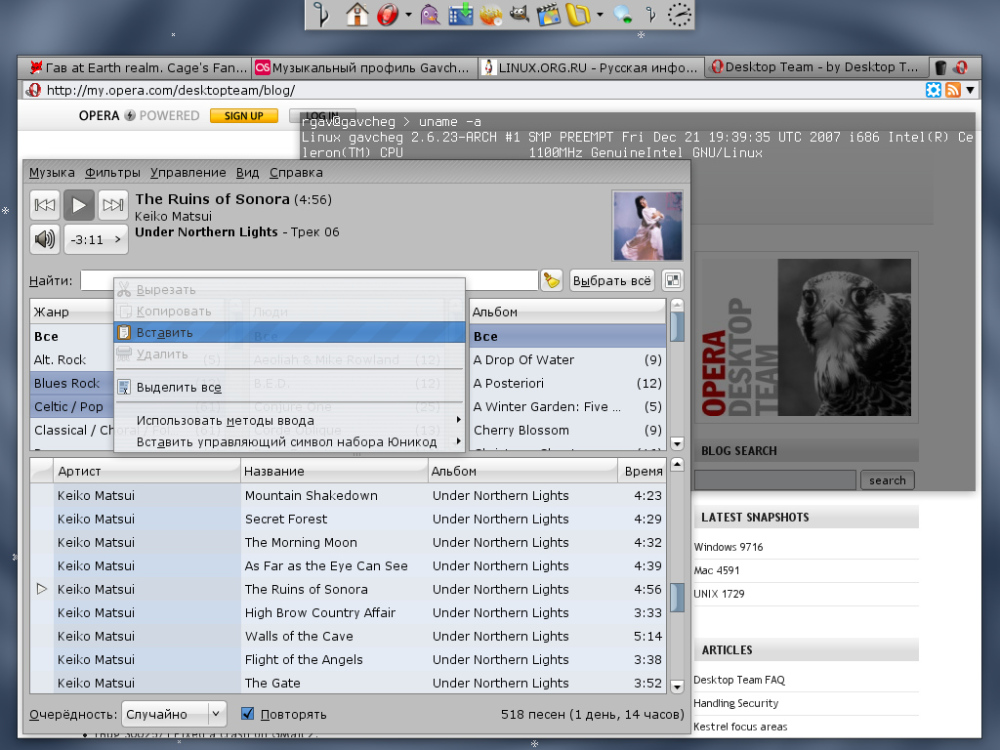Image resolution: width=1000 pixels, height=750 pixels.
Task: Click the play button in the player
Action: pyautogui.click(x=78, y=205)
